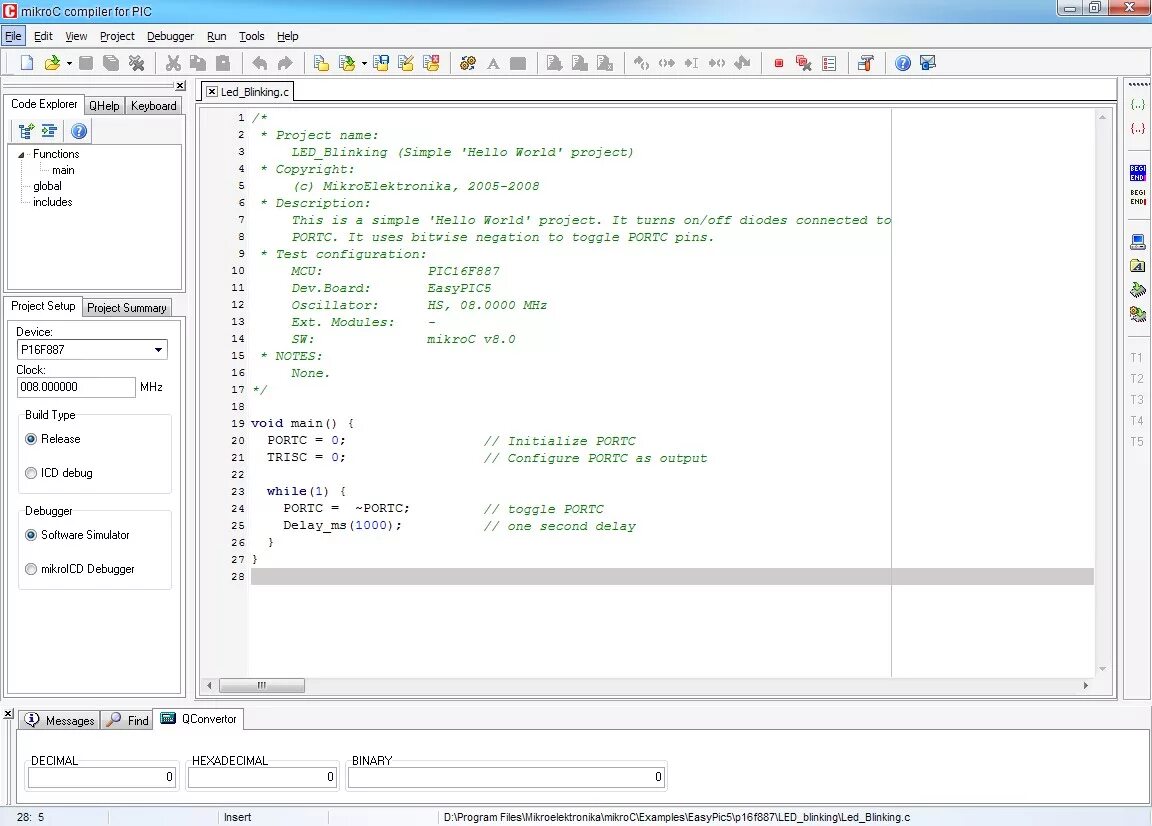This screenshot has width=1152, height=826.
Task: Switch to the Find tab
Action: coord(128,720)
